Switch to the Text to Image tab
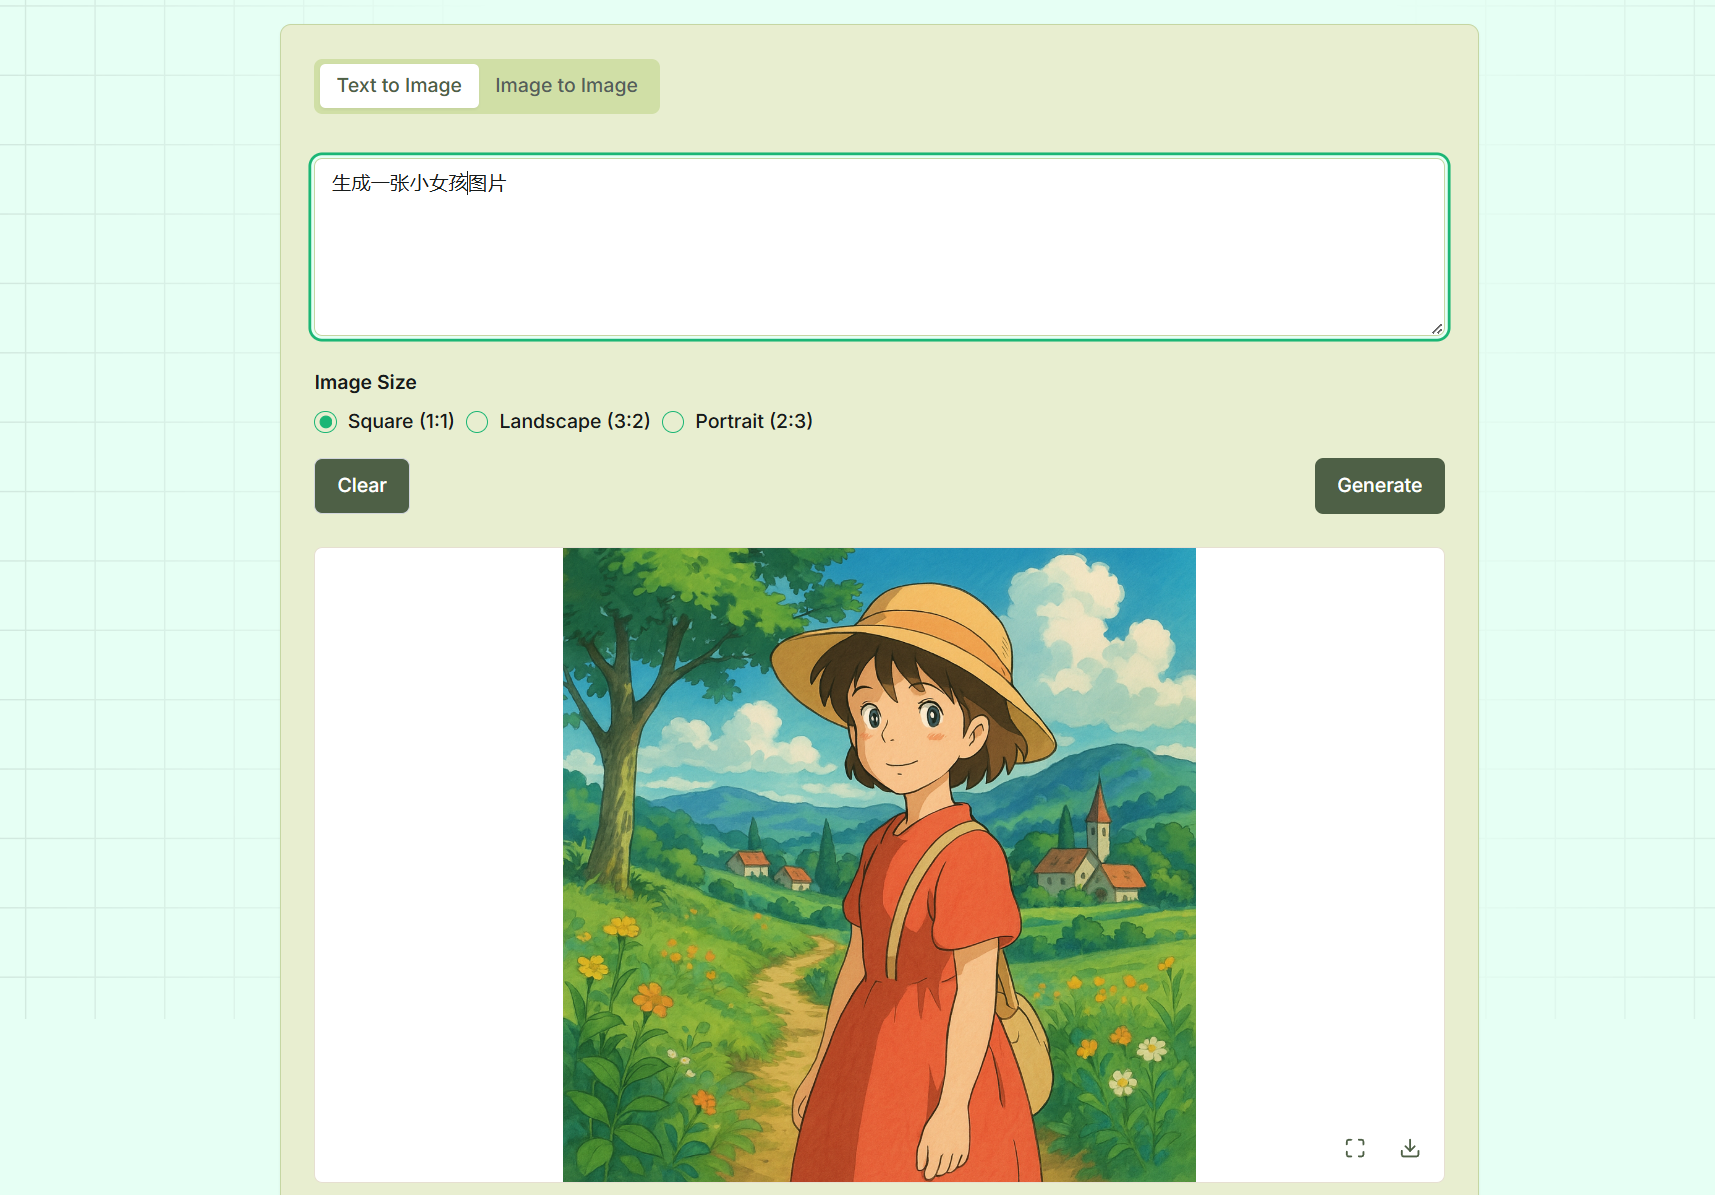The height and width of the screenshot is (1195, 1715). pyautogui.click(x=399, y=86)
